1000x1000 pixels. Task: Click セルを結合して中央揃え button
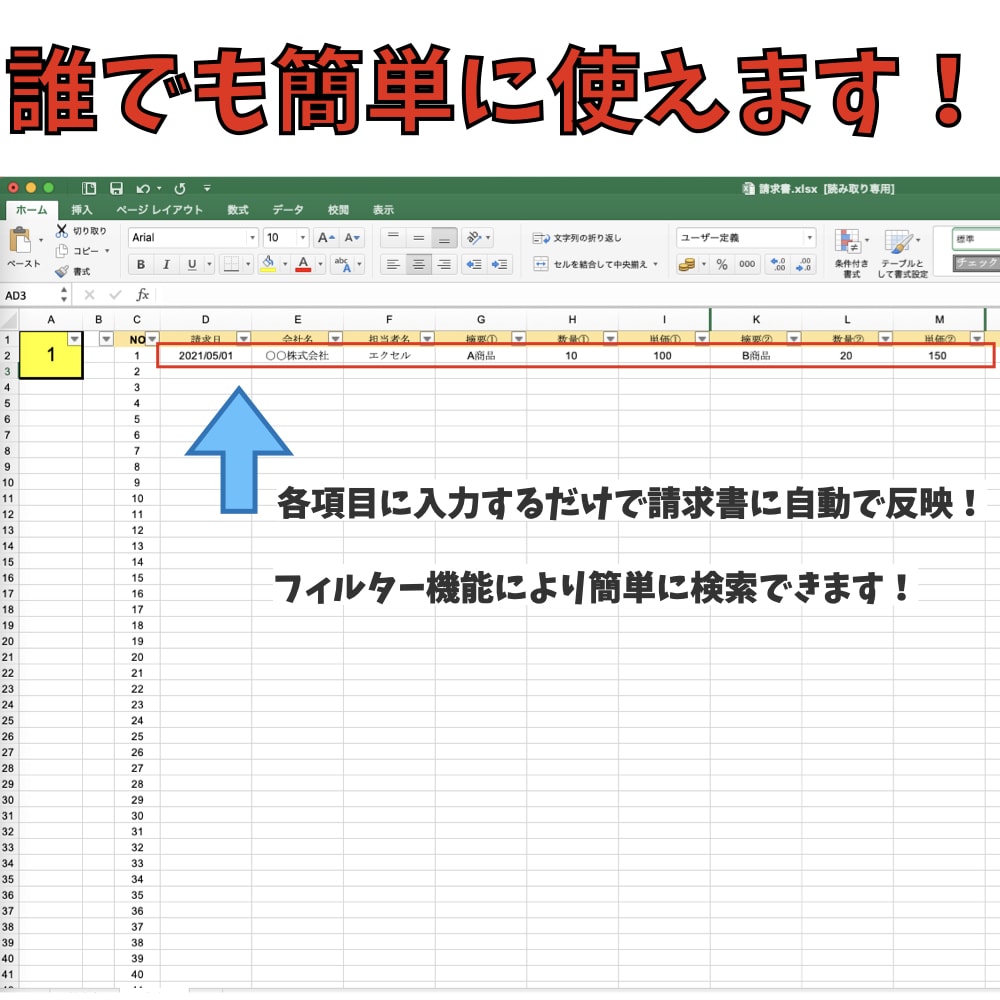pos(591,264)
